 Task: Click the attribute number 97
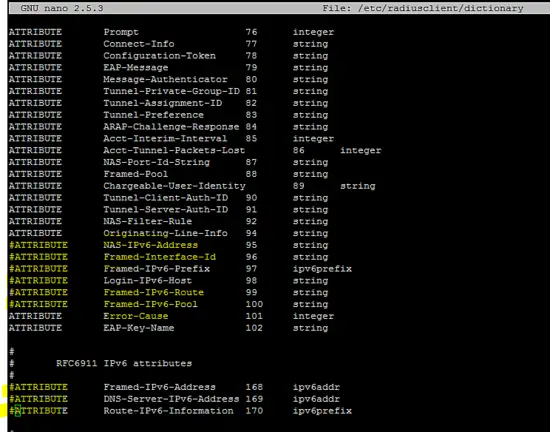click(251, 269)
